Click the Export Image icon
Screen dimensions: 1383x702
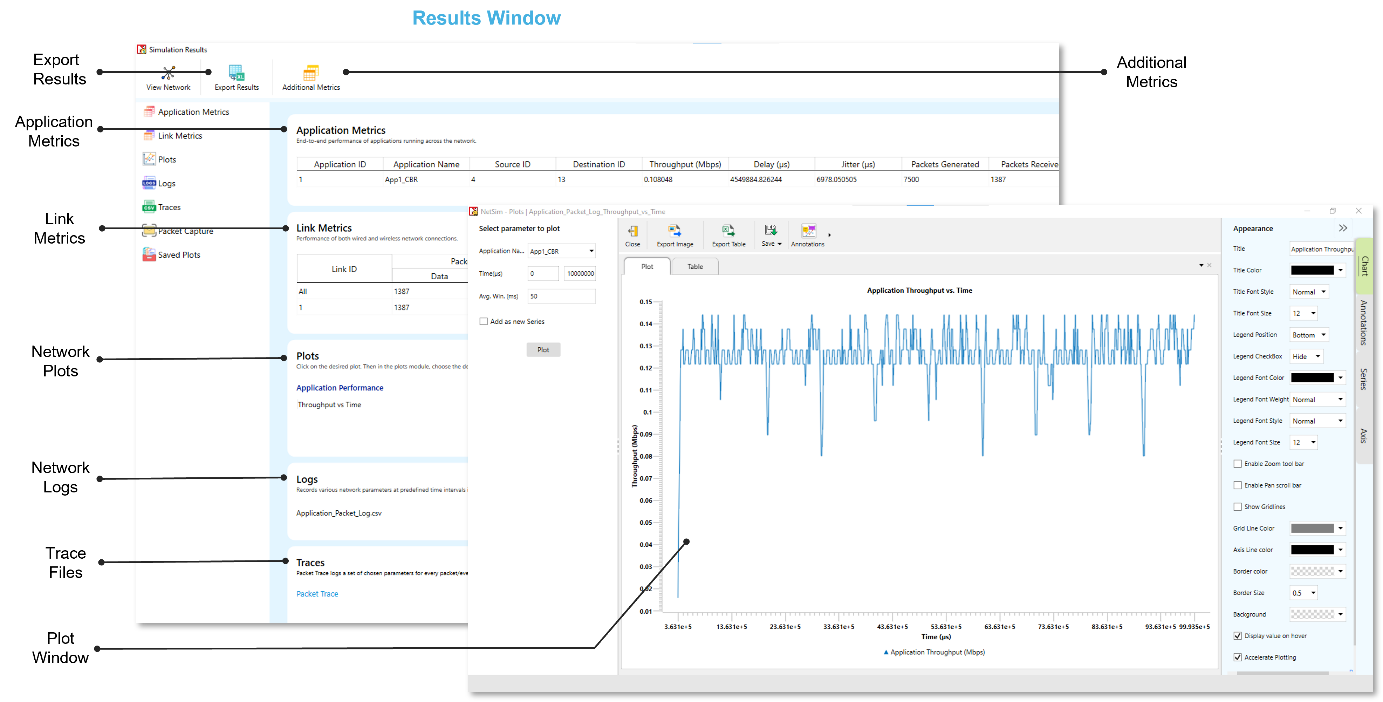point(674,232)
